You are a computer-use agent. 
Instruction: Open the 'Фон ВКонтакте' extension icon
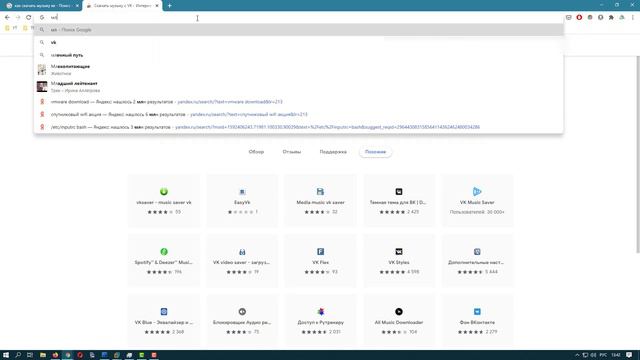tap(477, 311)
